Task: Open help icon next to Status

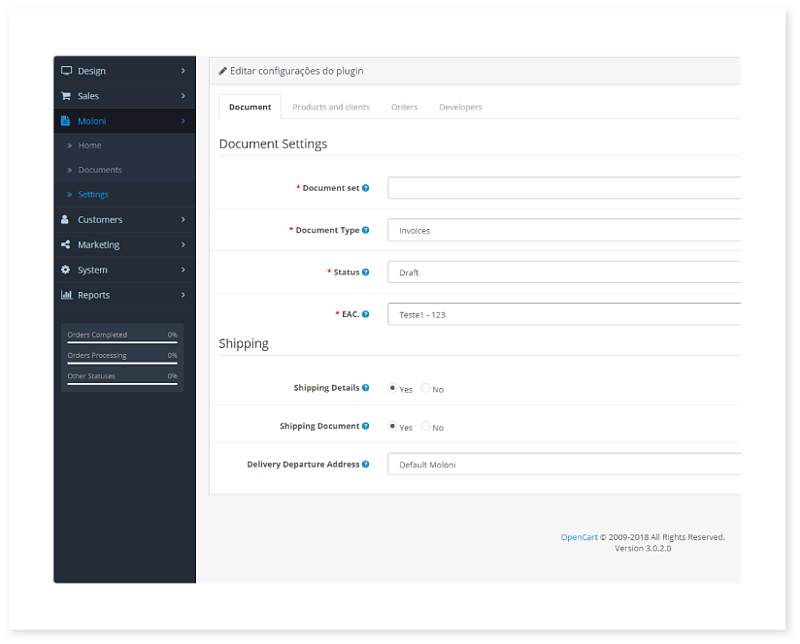Action: click(365, 271)
